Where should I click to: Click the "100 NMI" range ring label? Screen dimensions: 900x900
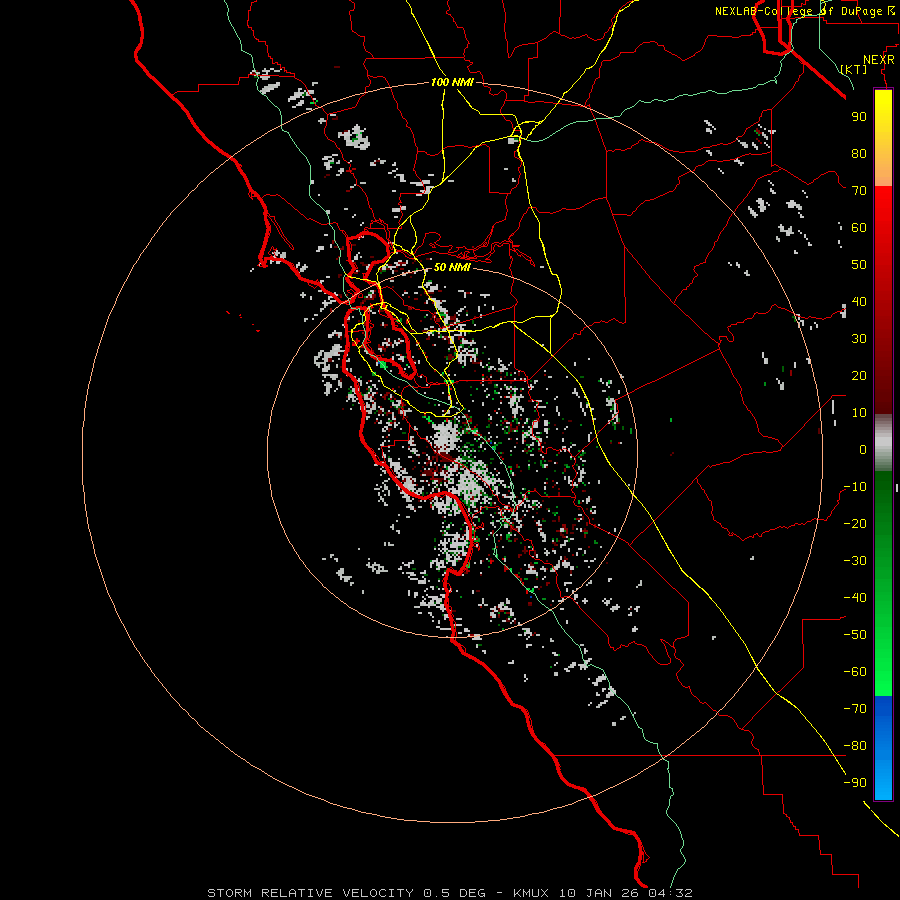pos(452,82)
